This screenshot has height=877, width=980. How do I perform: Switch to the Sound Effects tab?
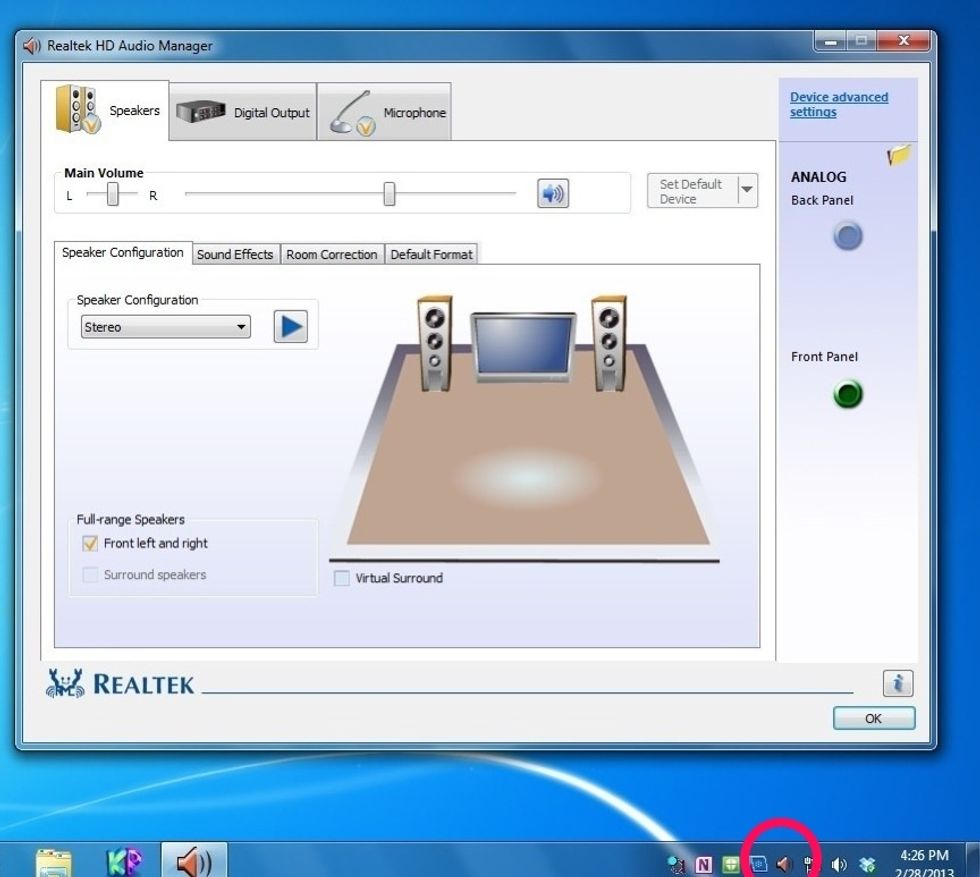[235, 254]
